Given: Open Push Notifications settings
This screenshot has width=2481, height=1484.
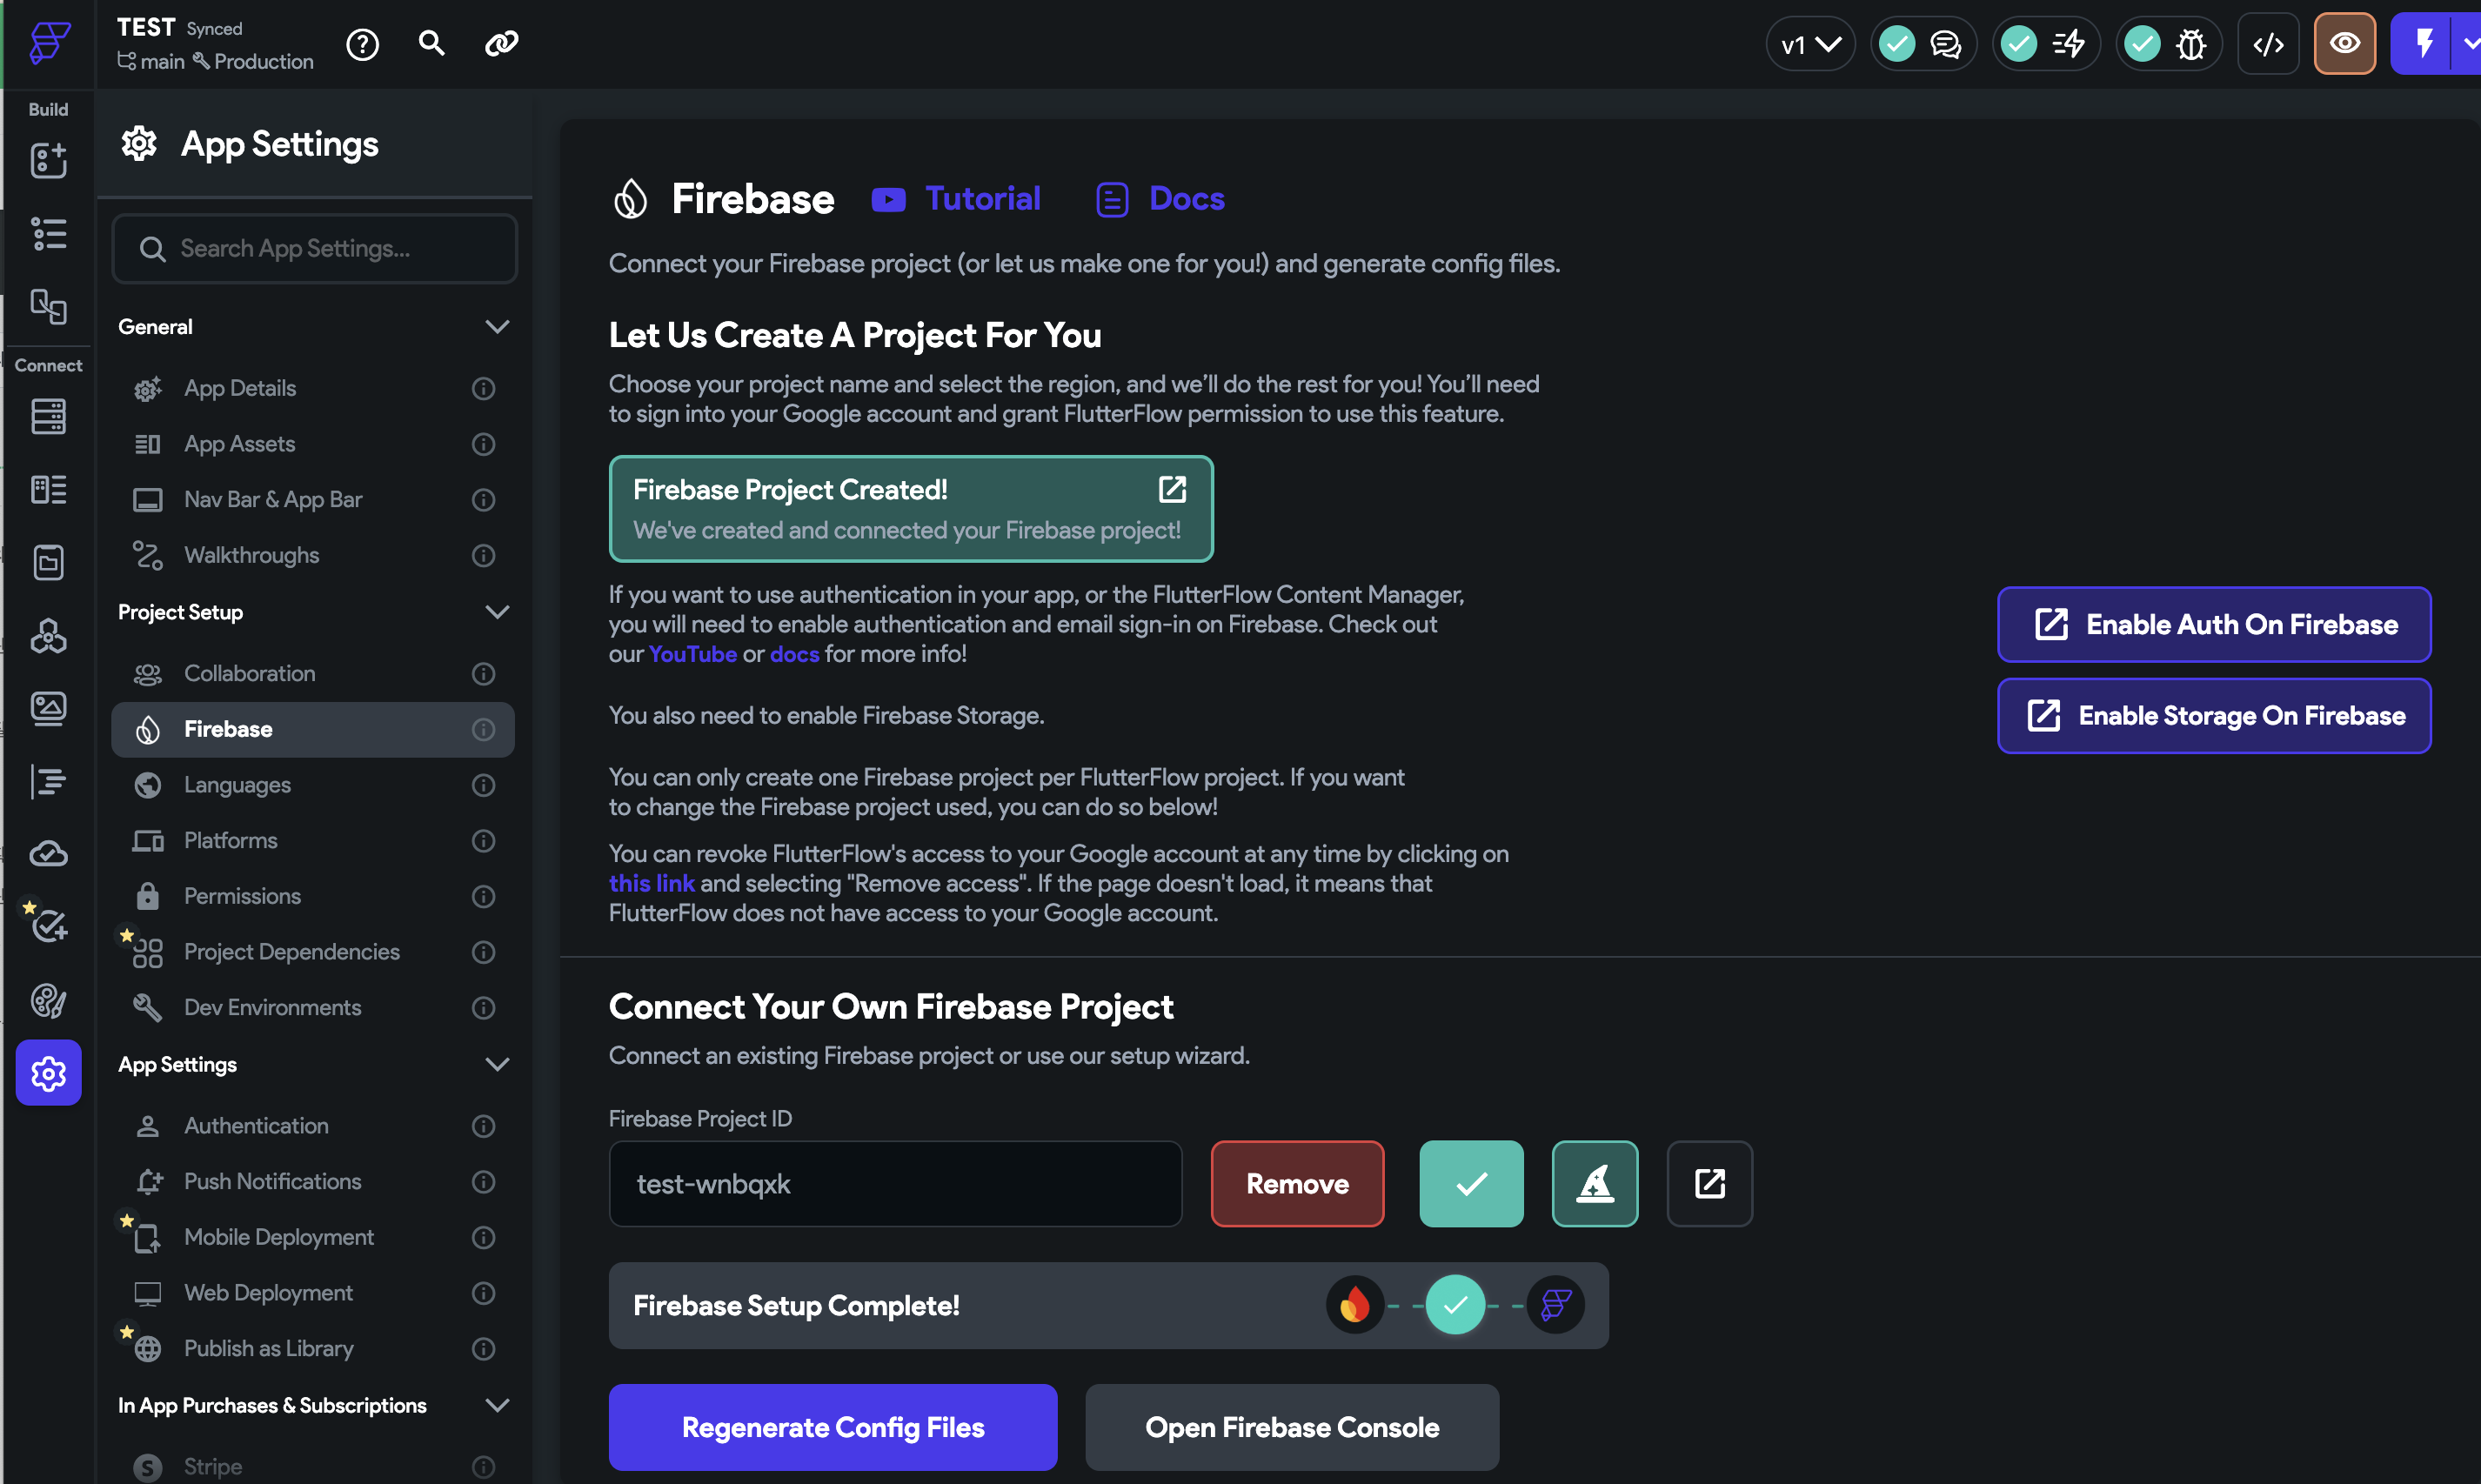Looking at the screenshot, I should pyautogui.click(x=313, y=1181).
